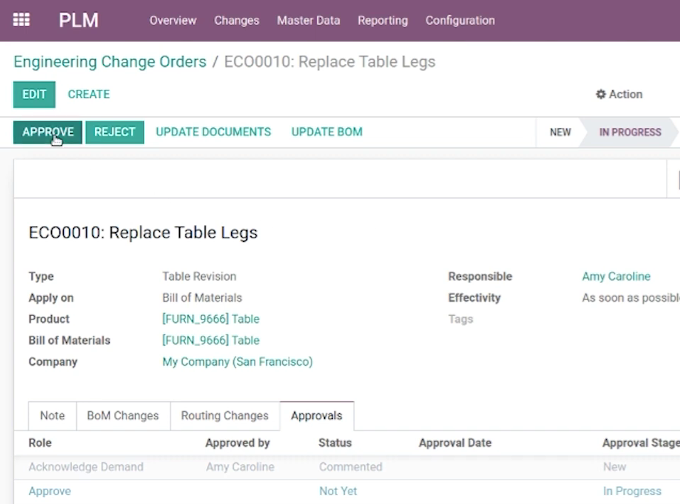The height and width of the screenshot is (504, 680).
Task: Click UPDATE BOM
Action: (327, 132)
